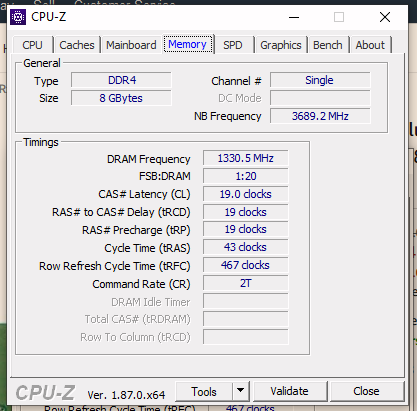Screen dimensions: 417x411
Task: Click the FSB:DRAM 1:20 value
Action: pos(246,176)
